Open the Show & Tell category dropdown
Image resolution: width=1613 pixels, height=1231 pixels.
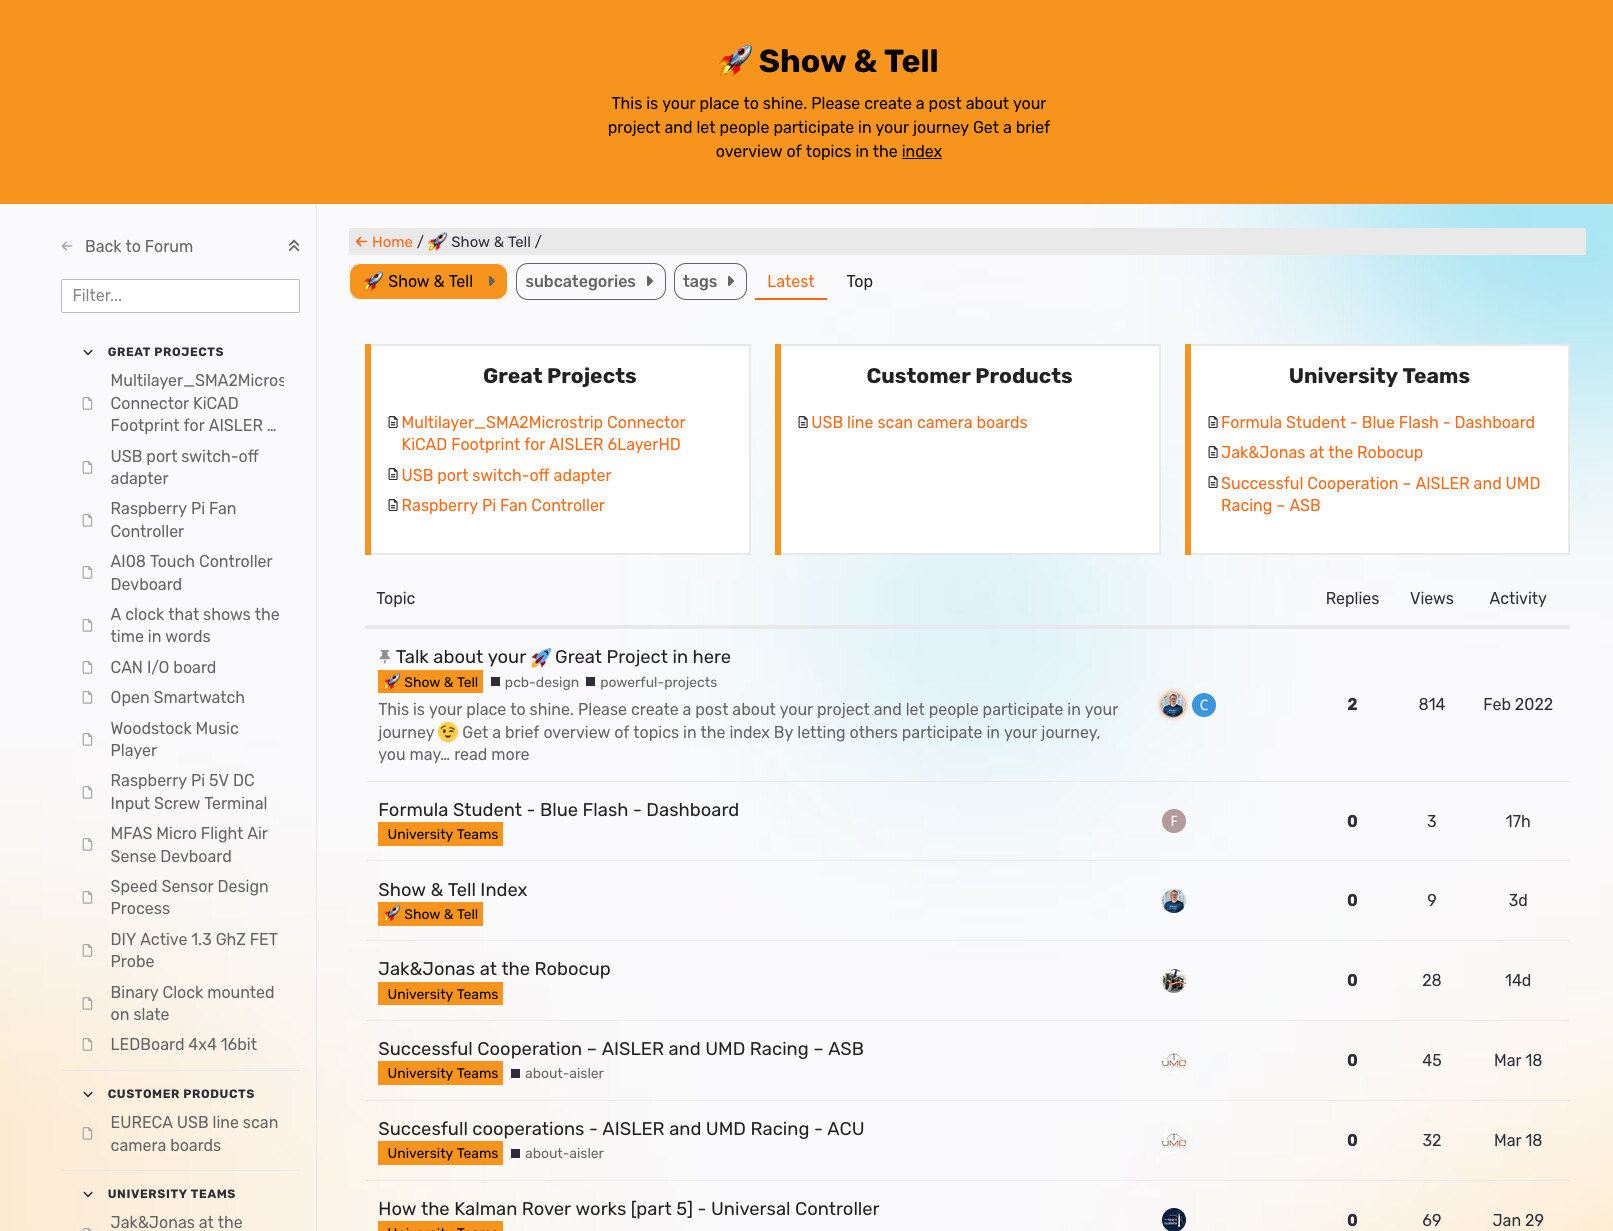coord(428,282)
